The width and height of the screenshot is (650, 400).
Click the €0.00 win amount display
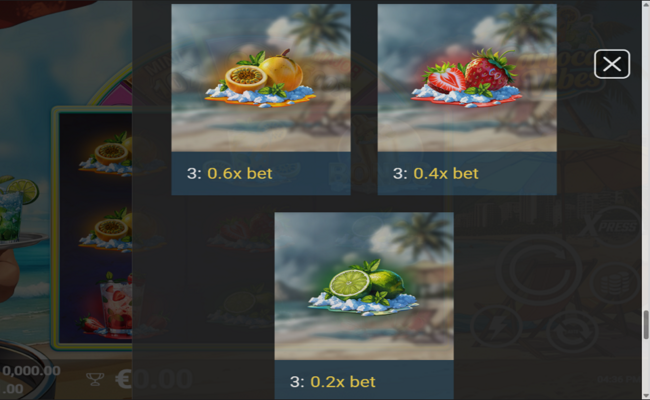[154, 379]
